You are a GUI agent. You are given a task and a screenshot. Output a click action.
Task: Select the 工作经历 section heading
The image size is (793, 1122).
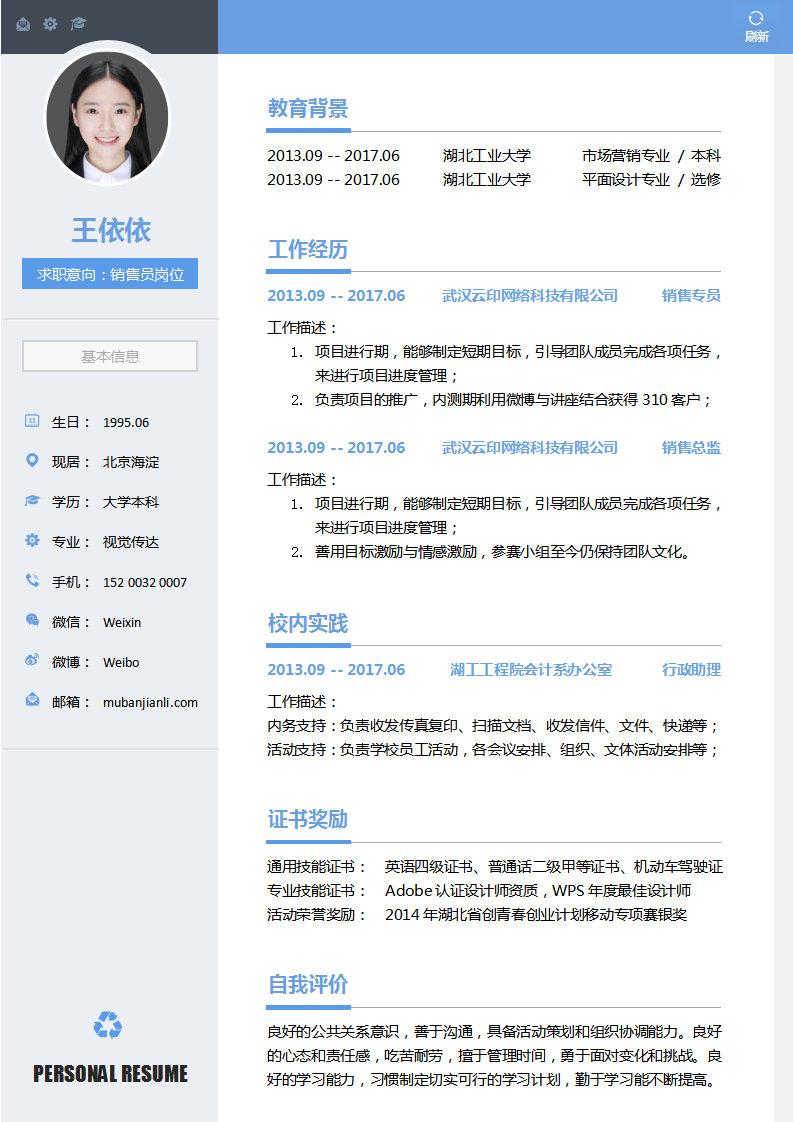[308, 249]
